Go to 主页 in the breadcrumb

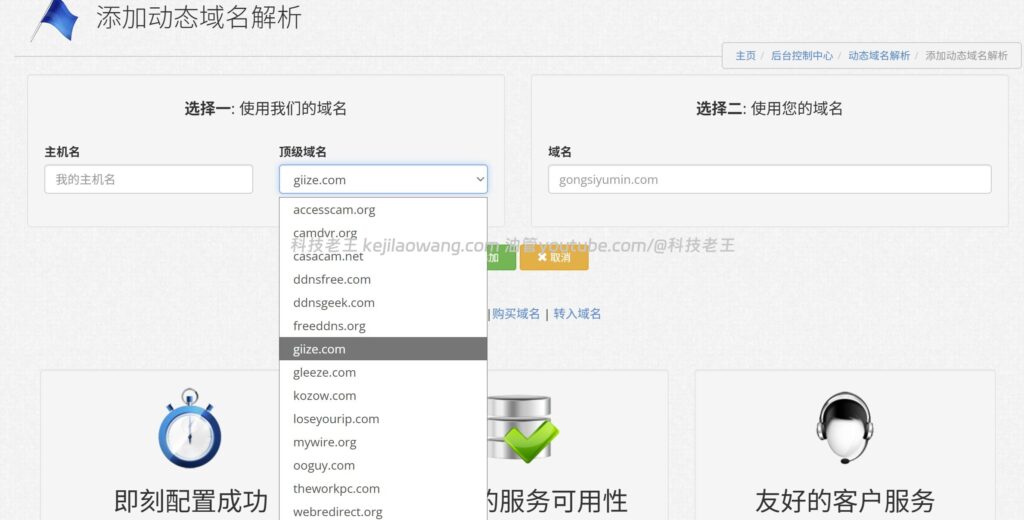[745, 56]
